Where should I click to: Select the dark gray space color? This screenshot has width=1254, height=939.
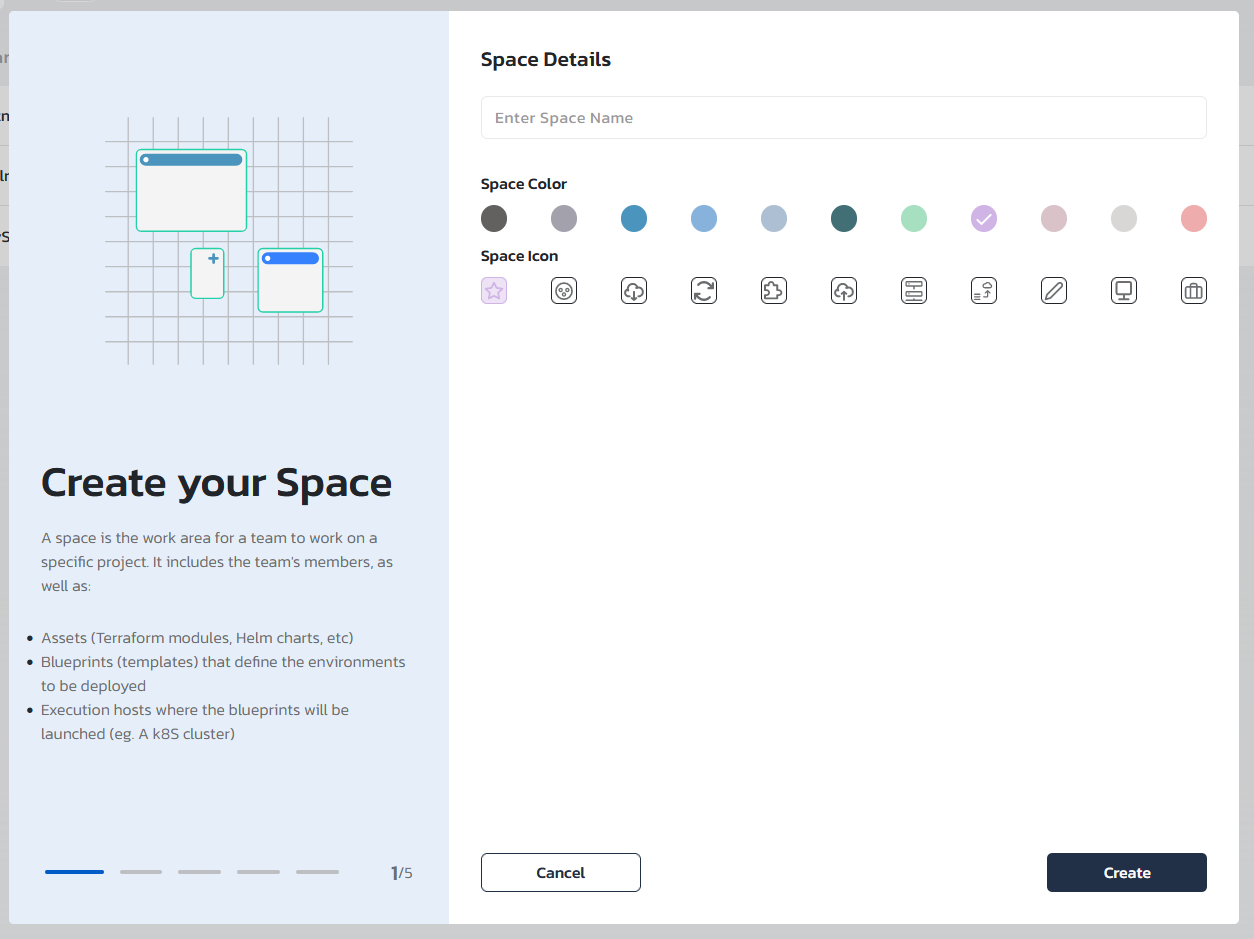(493, 218)
